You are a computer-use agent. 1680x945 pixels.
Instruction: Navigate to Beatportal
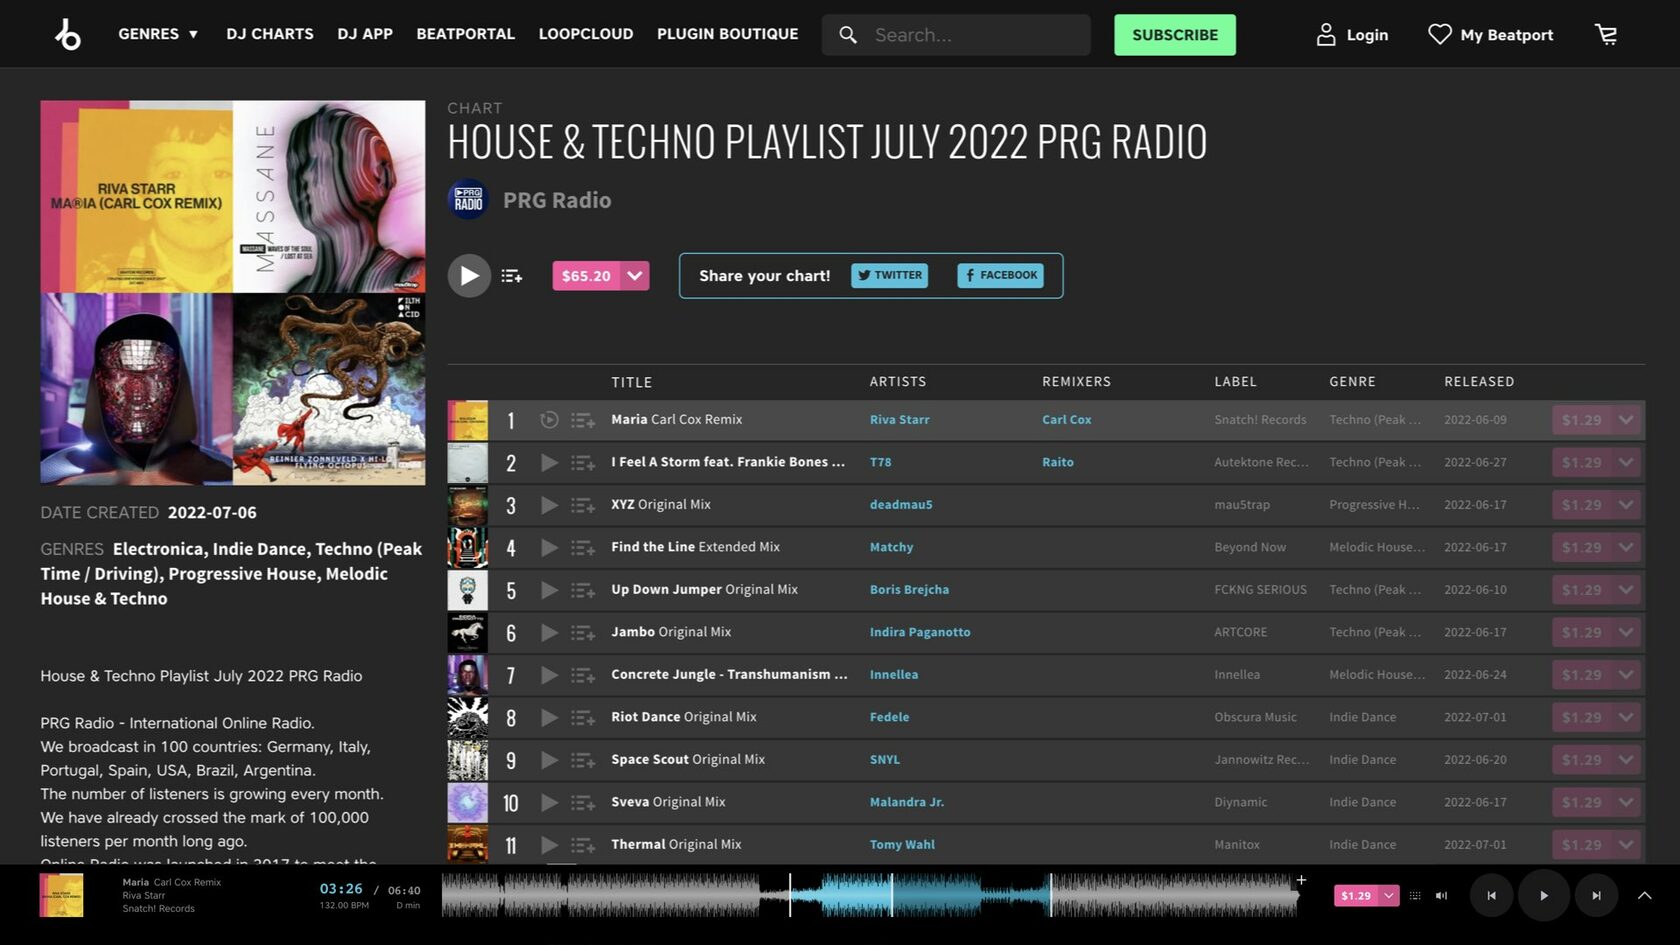click(x=466, y=34)
